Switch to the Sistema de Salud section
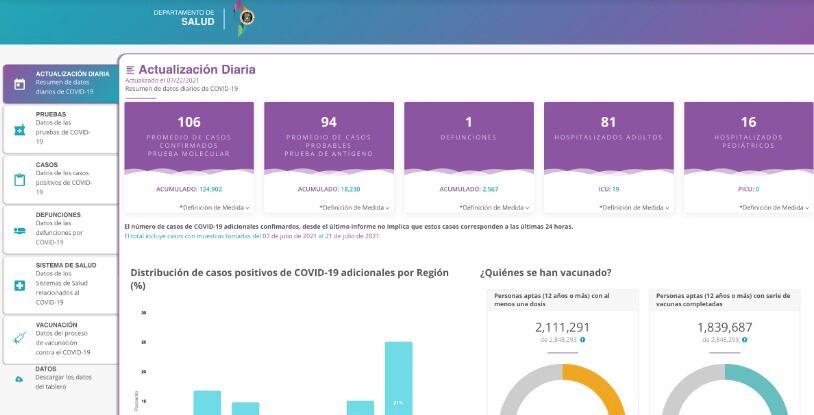 click(59, 282)
